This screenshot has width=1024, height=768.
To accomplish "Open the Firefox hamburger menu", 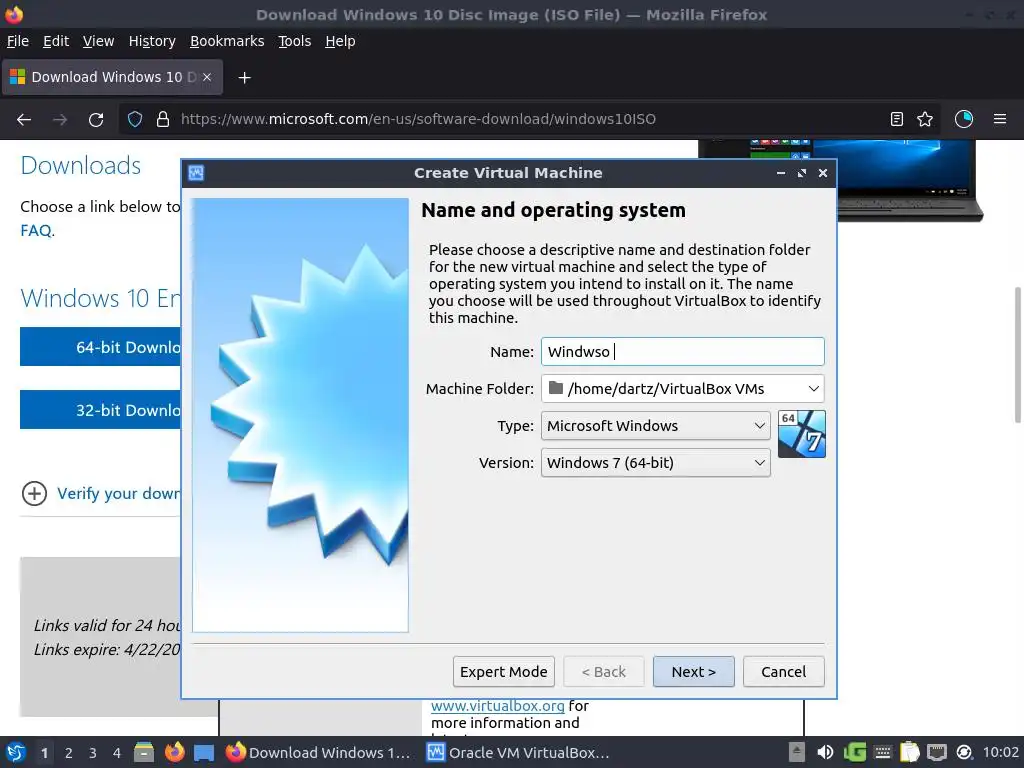I will point(1000,119).
